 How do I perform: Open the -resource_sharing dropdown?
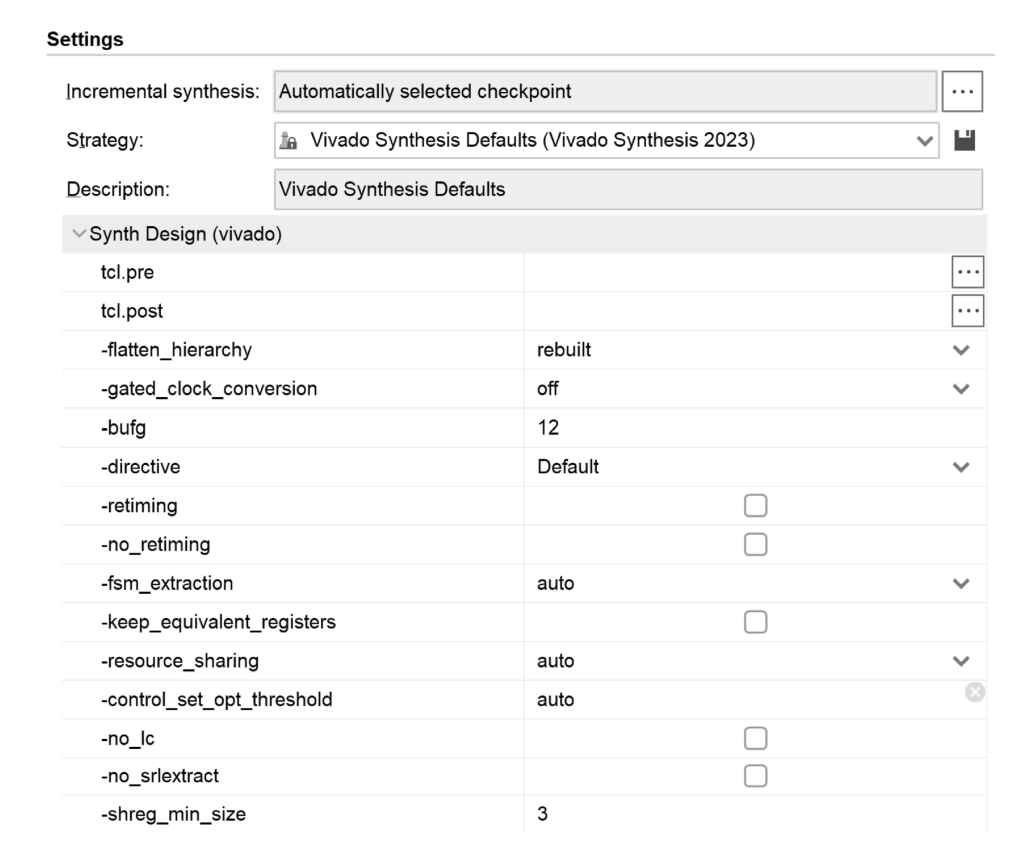(x=961, y=661)
